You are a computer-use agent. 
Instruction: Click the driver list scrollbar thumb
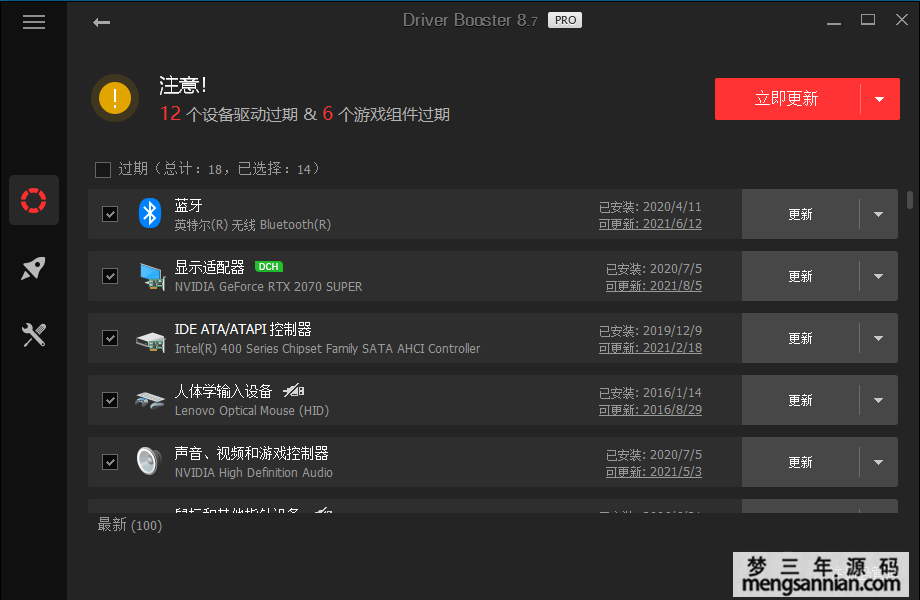[x=910, y=199]
